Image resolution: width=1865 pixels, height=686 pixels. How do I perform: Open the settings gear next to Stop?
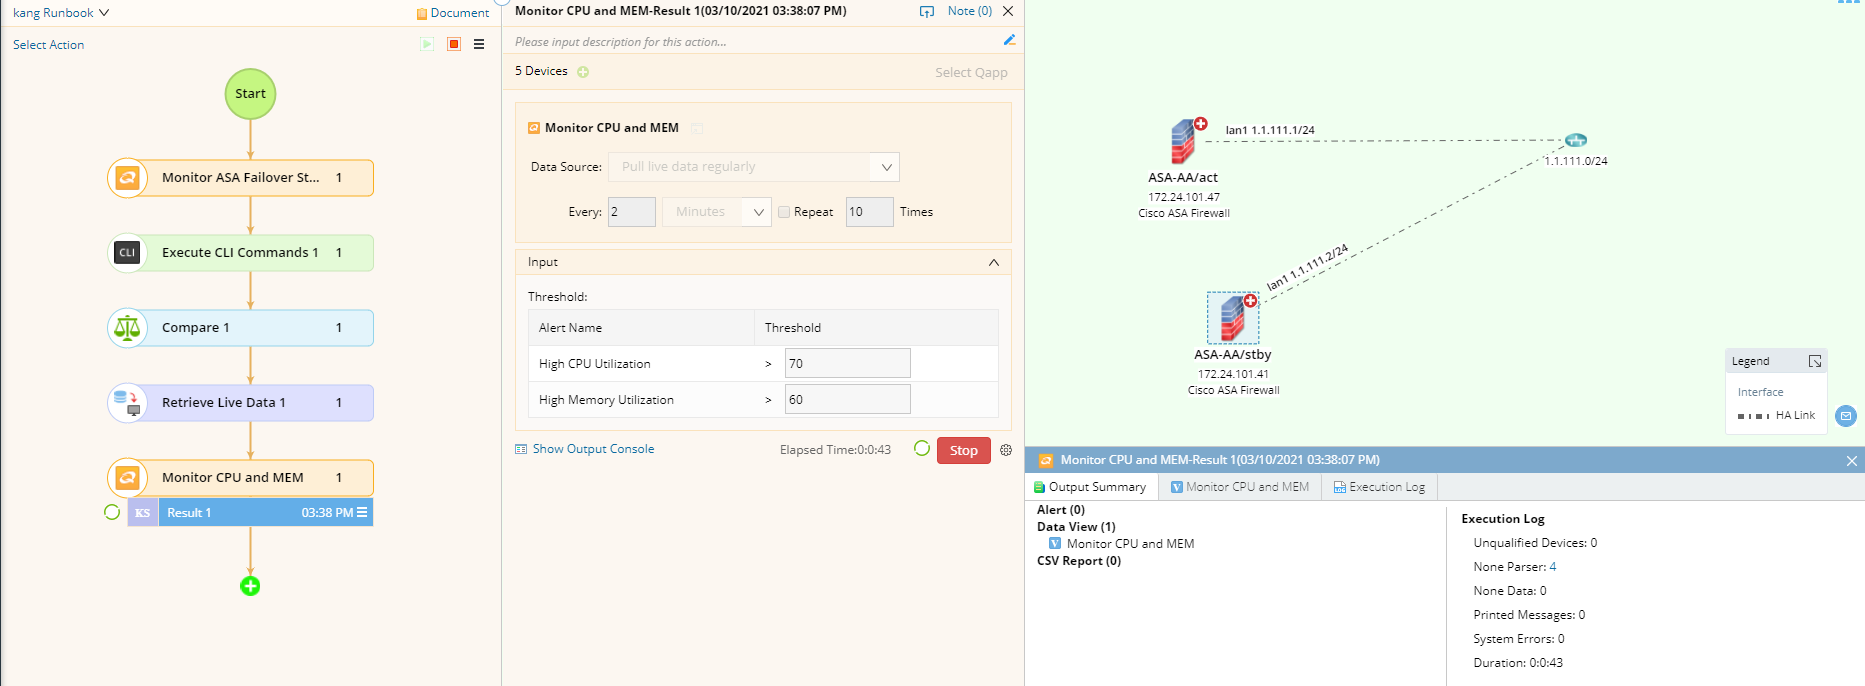click(1006, 450)
